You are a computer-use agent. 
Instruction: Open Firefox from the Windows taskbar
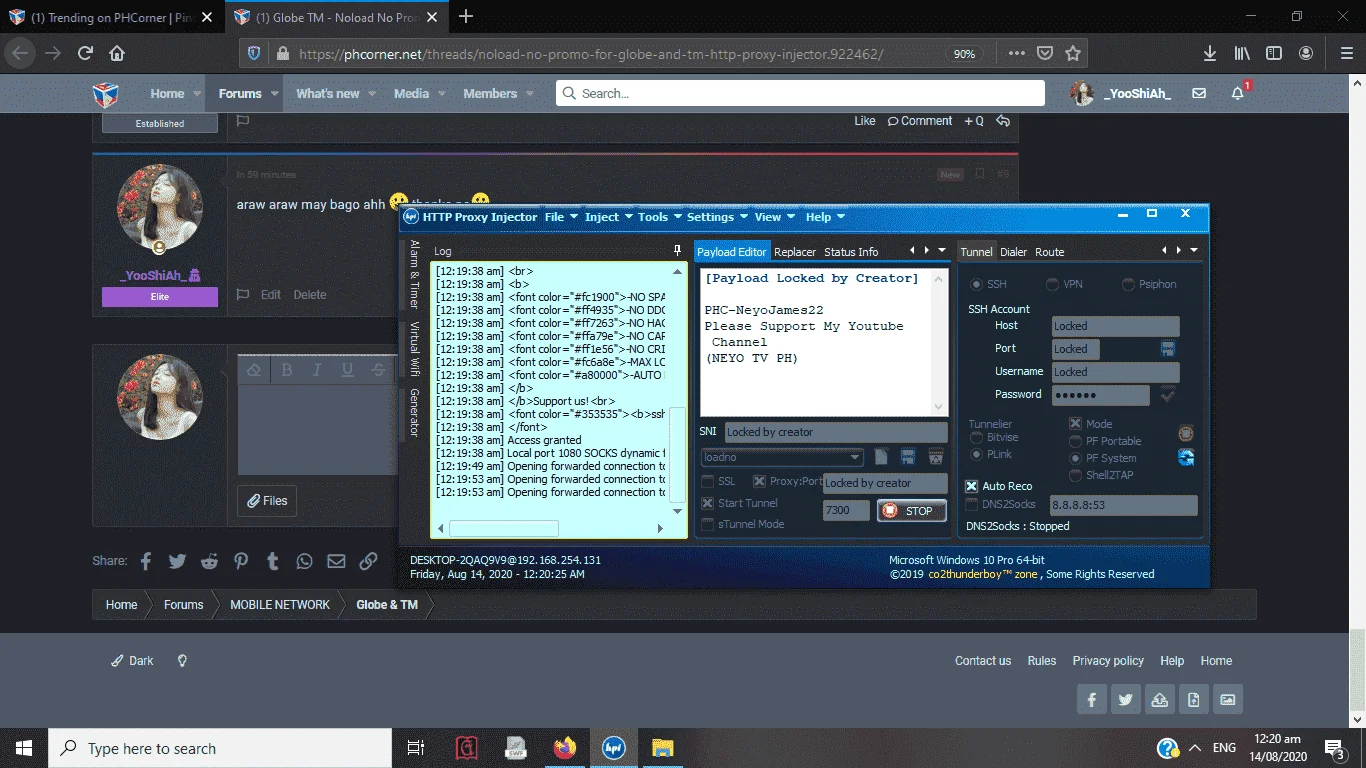pyautogui.click(x=566, y=748)
